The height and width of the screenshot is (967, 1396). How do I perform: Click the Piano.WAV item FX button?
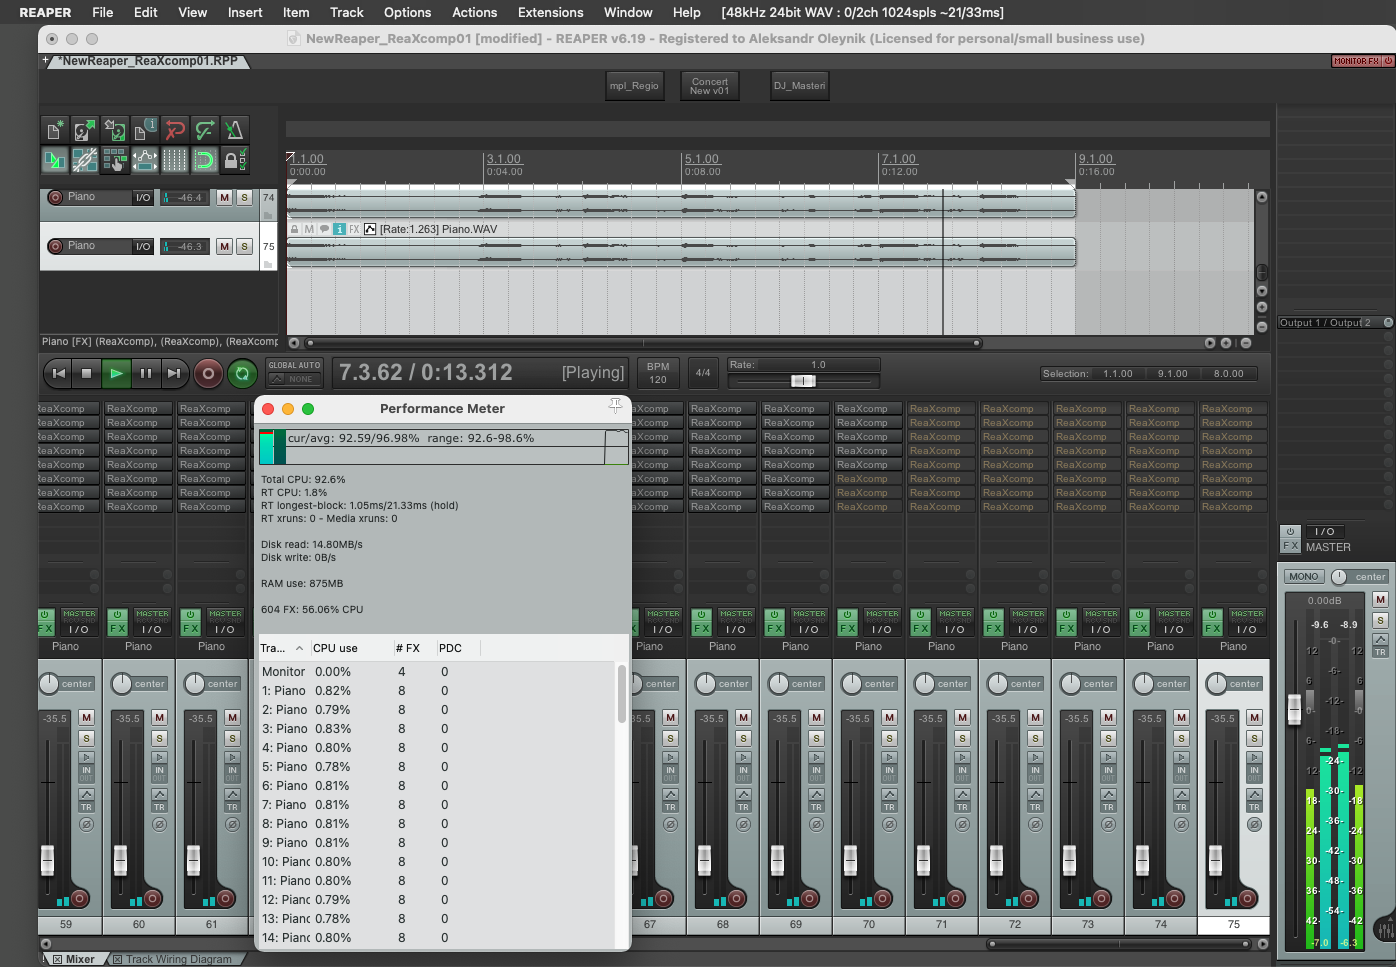click(x=354, y=229)
